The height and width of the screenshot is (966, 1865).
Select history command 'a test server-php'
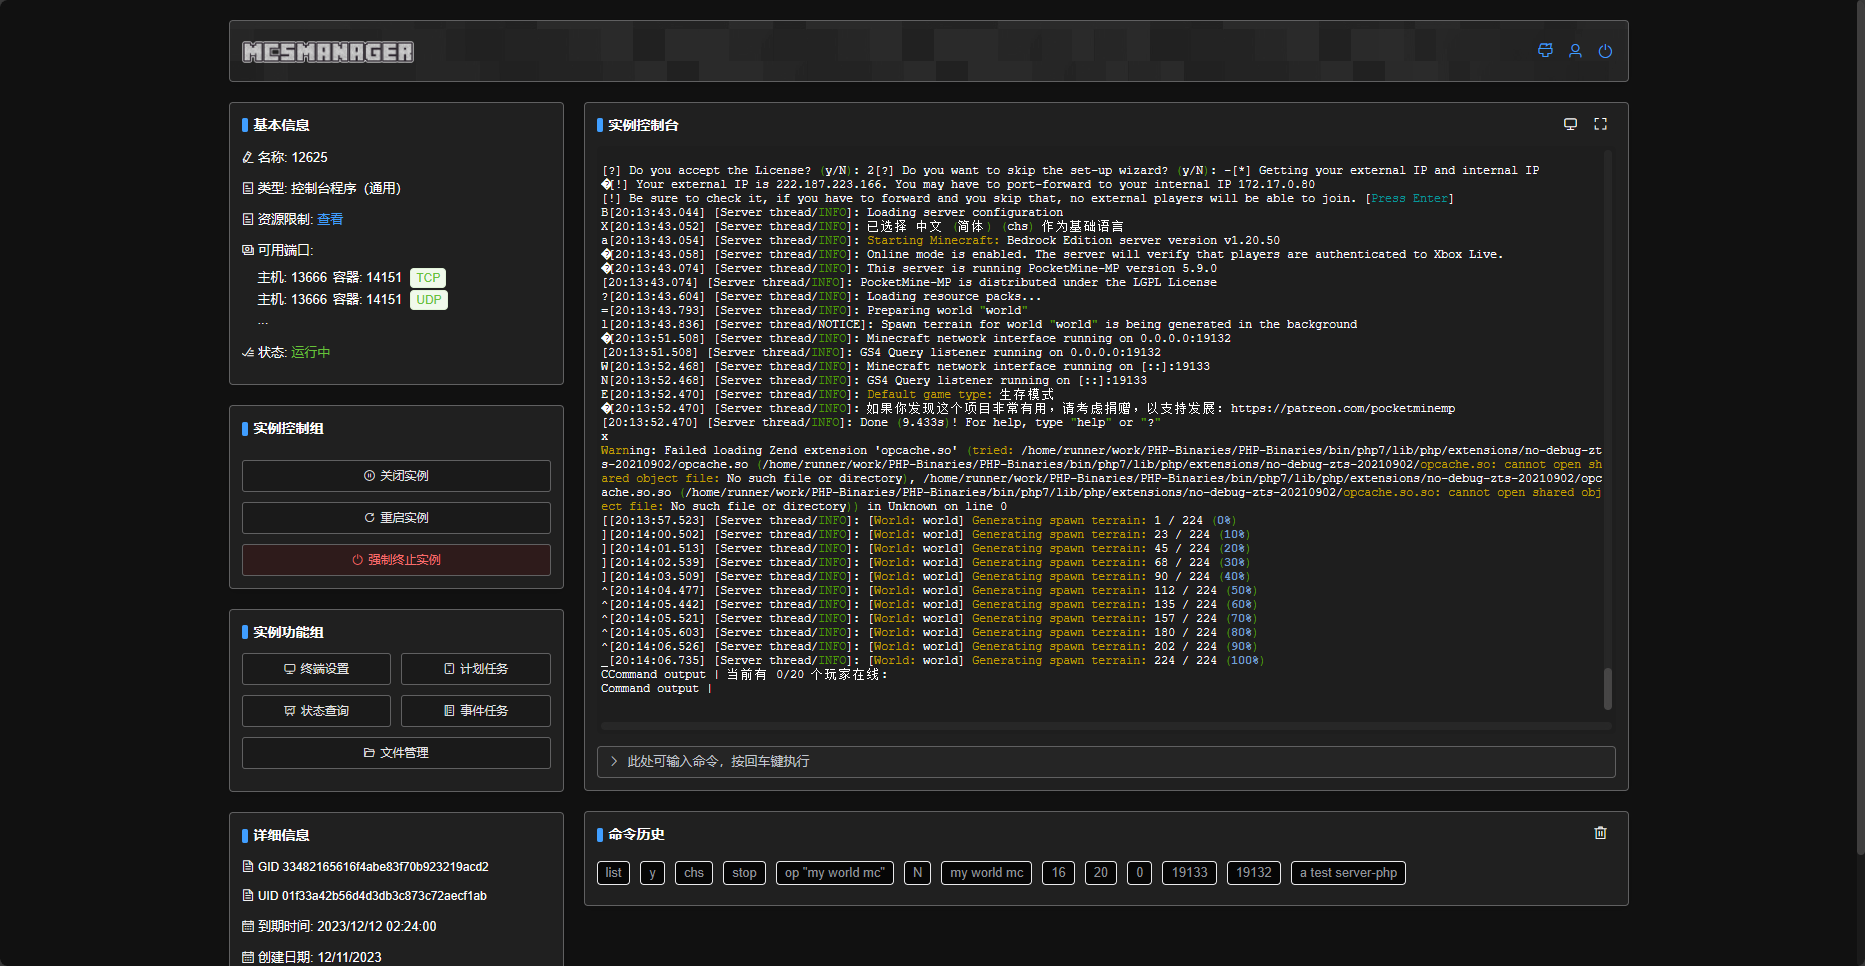1348,873
